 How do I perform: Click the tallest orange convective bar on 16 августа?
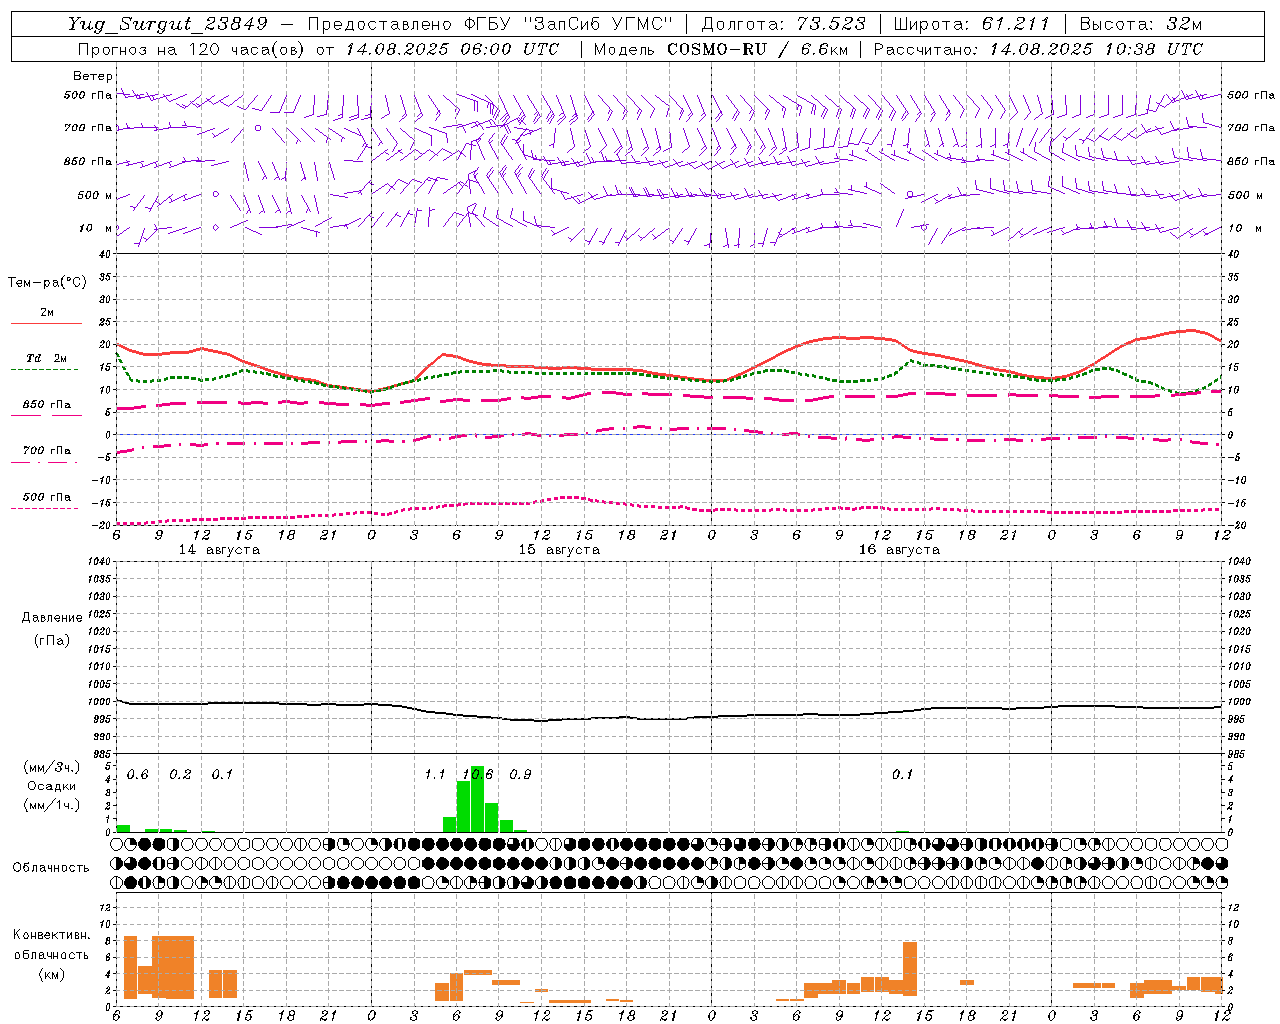(910, 968)
